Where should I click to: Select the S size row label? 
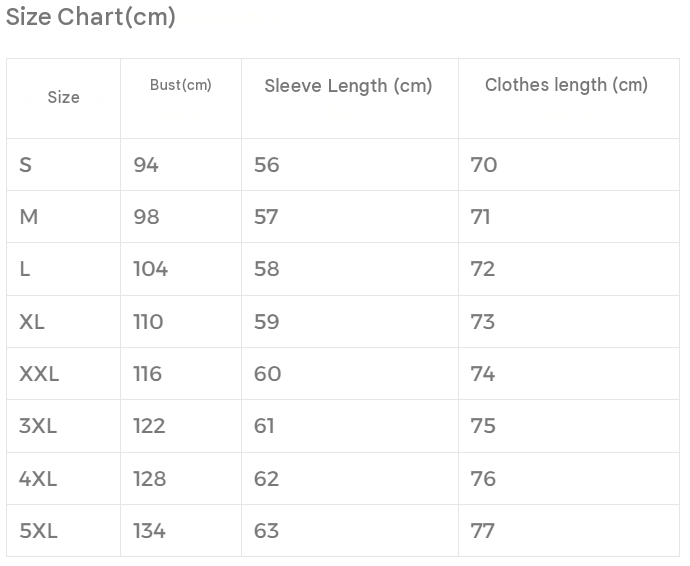point(26,165)
